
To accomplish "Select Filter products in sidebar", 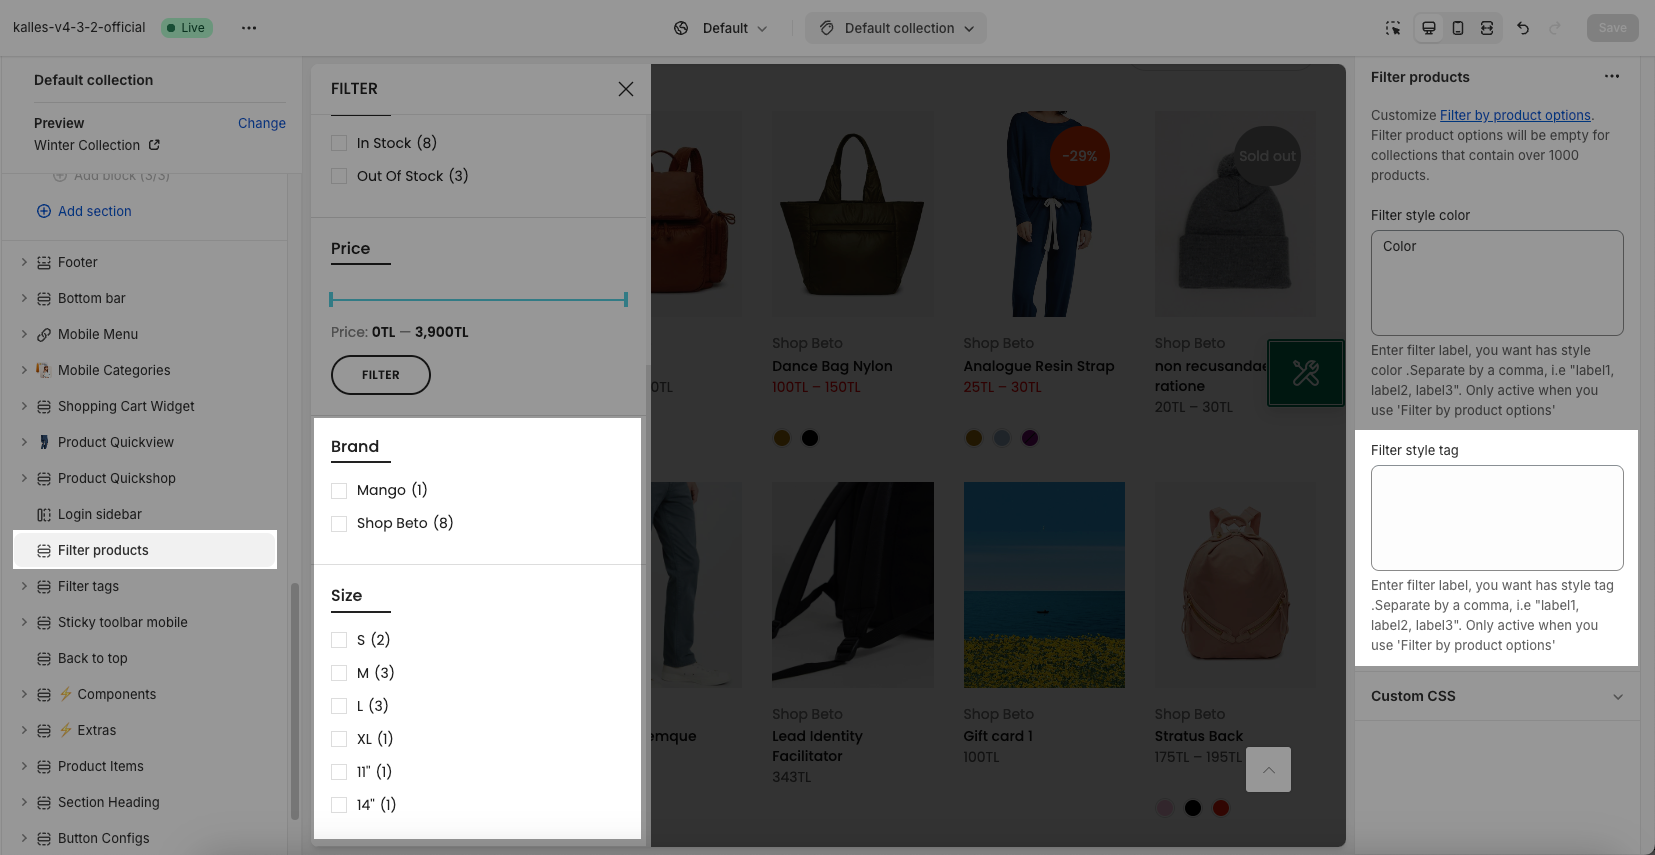I will (x=145, y=550).
